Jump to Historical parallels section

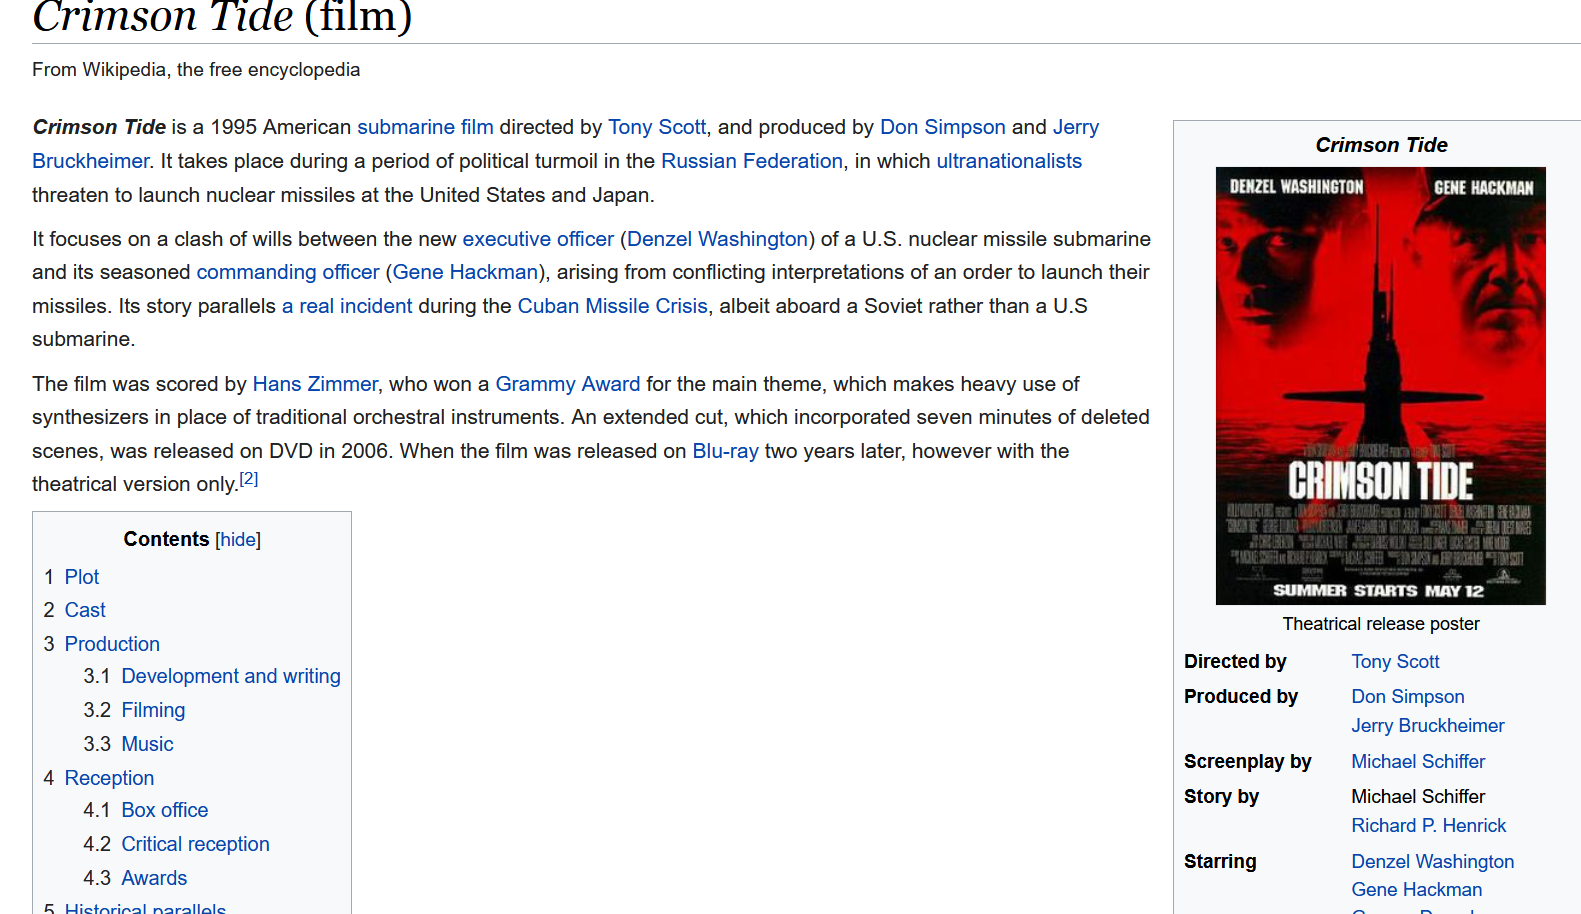point(145,908)
